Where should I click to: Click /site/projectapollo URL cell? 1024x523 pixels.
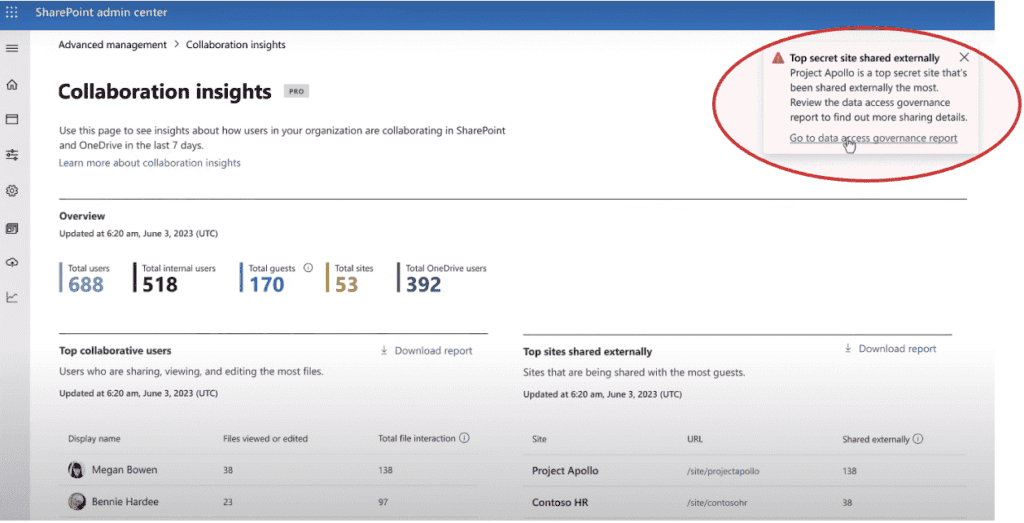click(723, 471)
